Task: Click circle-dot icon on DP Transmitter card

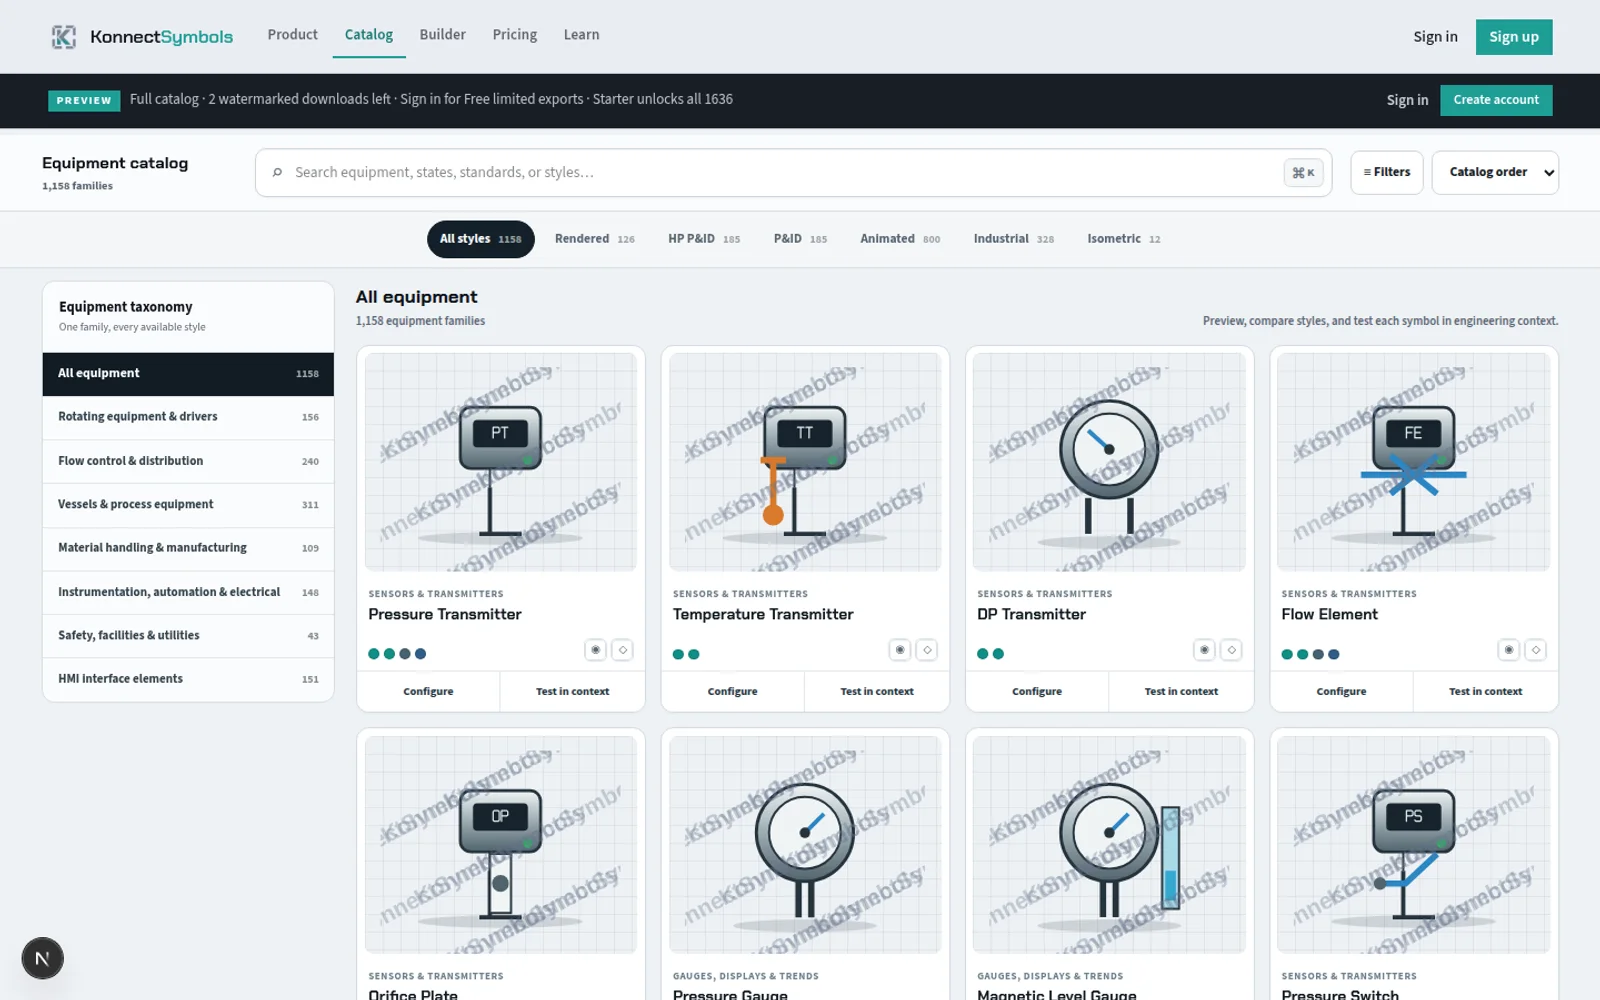Action: click(x=1204, y=650)
